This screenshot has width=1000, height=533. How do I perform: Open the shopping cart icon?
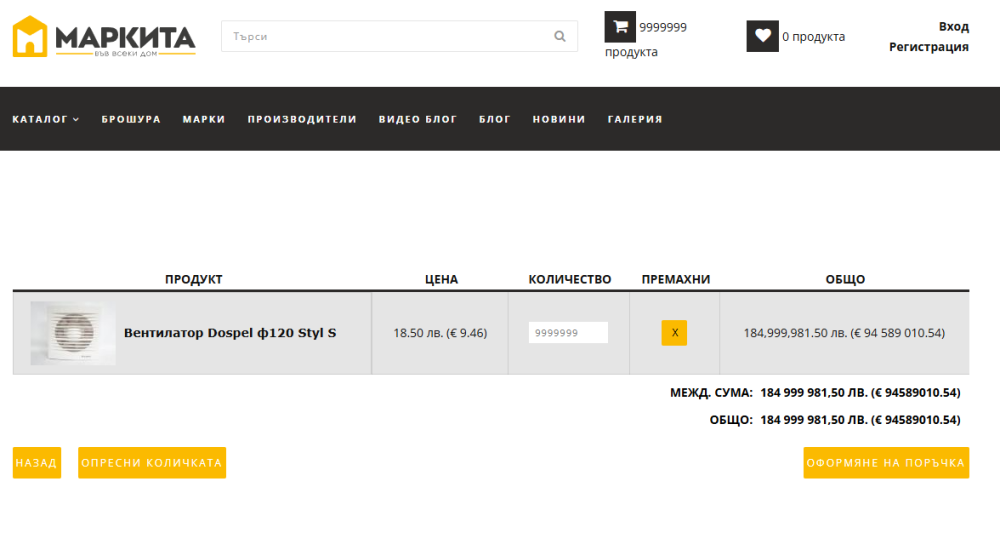click(x=620, y=27)
